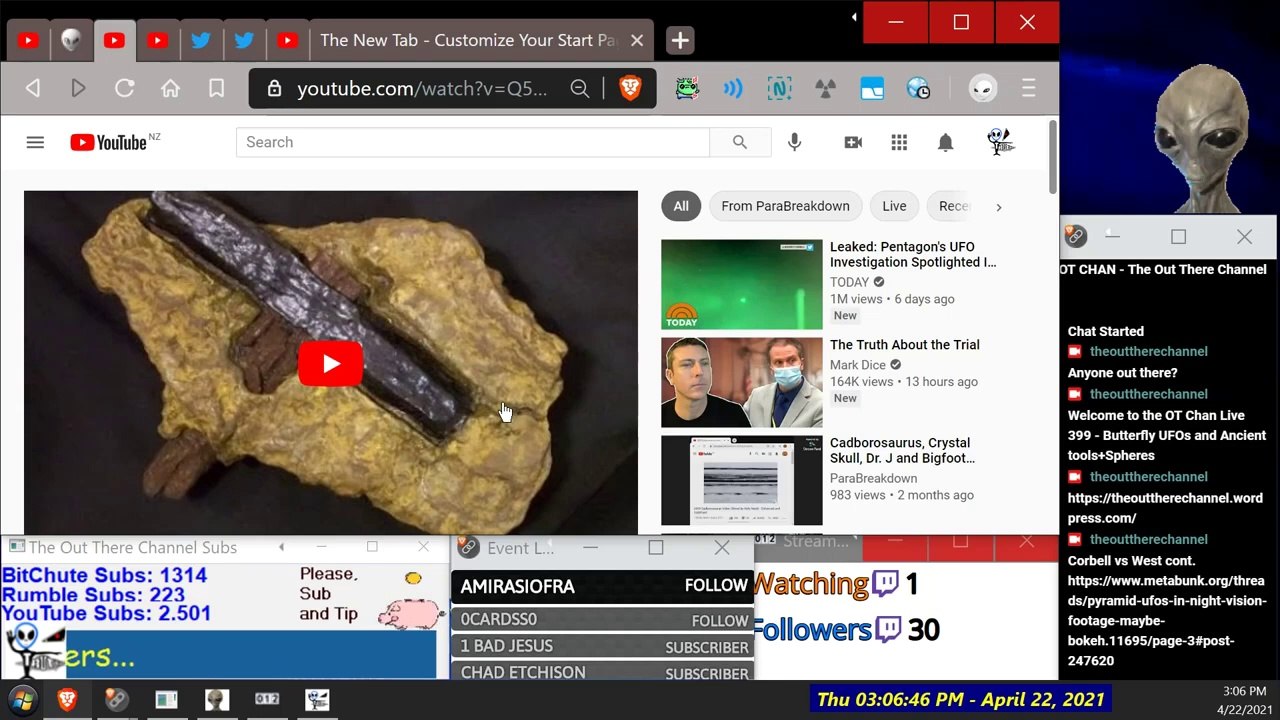1280x720 pixels.
Task: Switch to the first YouTube tab
Action: (x=28, y=41)
